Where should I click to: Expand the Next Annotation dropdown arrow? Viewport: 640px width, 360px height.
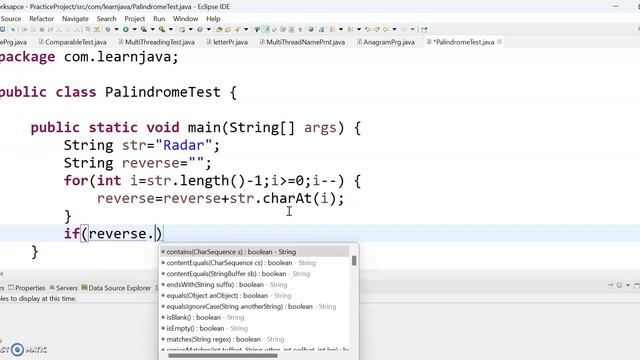pyautogui.click(x=341, y=29)
